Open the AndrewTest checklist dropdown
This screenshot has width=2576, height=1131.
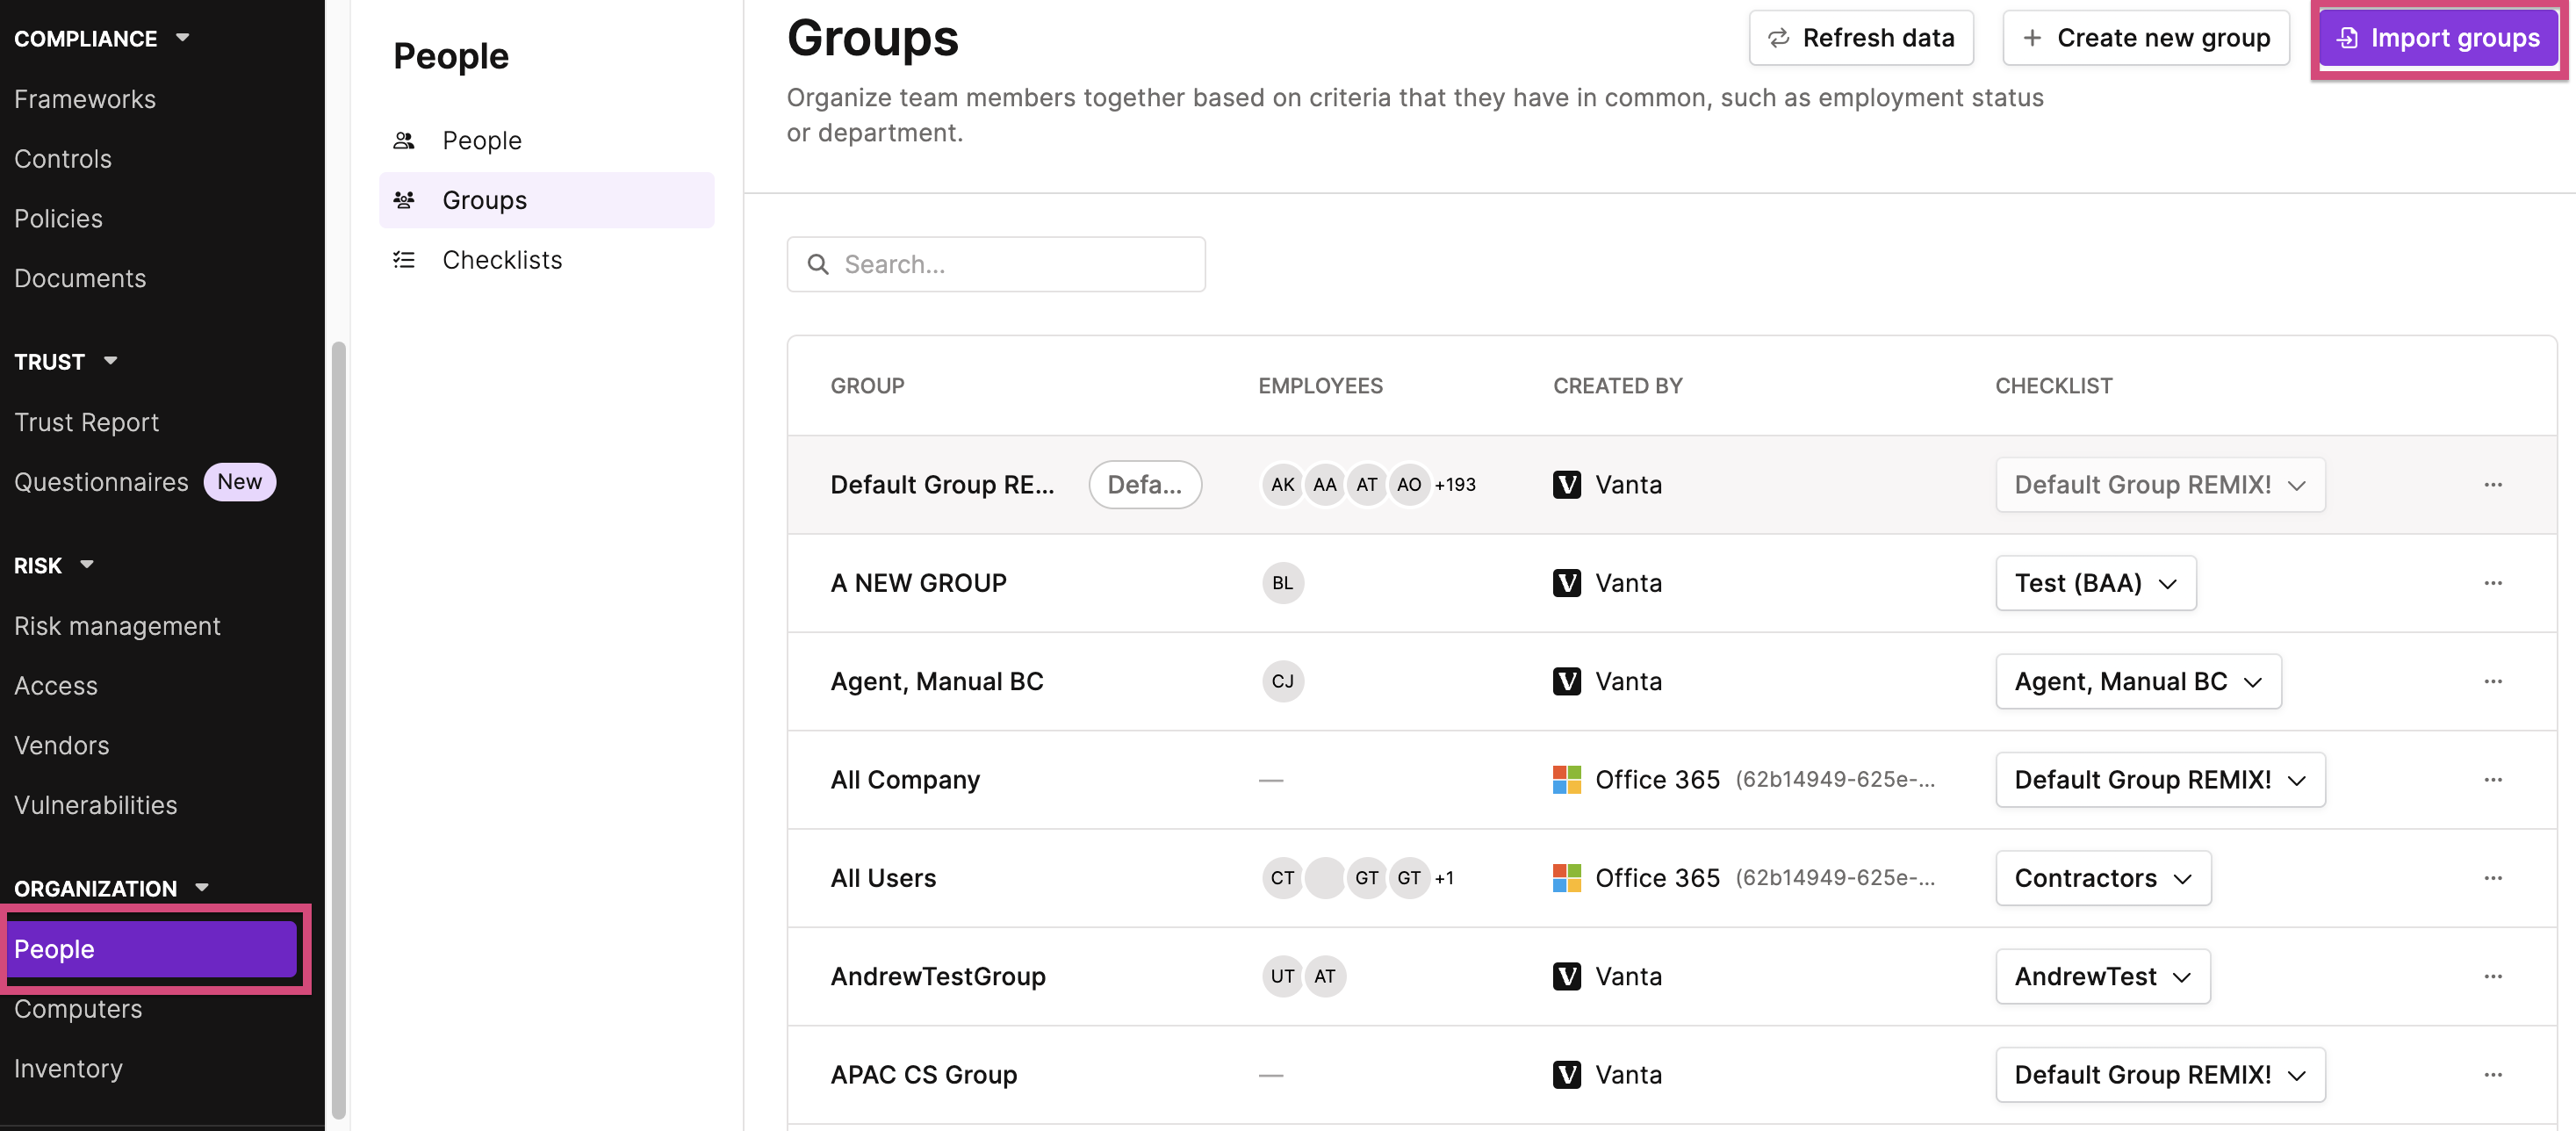tap(2102, 976)
